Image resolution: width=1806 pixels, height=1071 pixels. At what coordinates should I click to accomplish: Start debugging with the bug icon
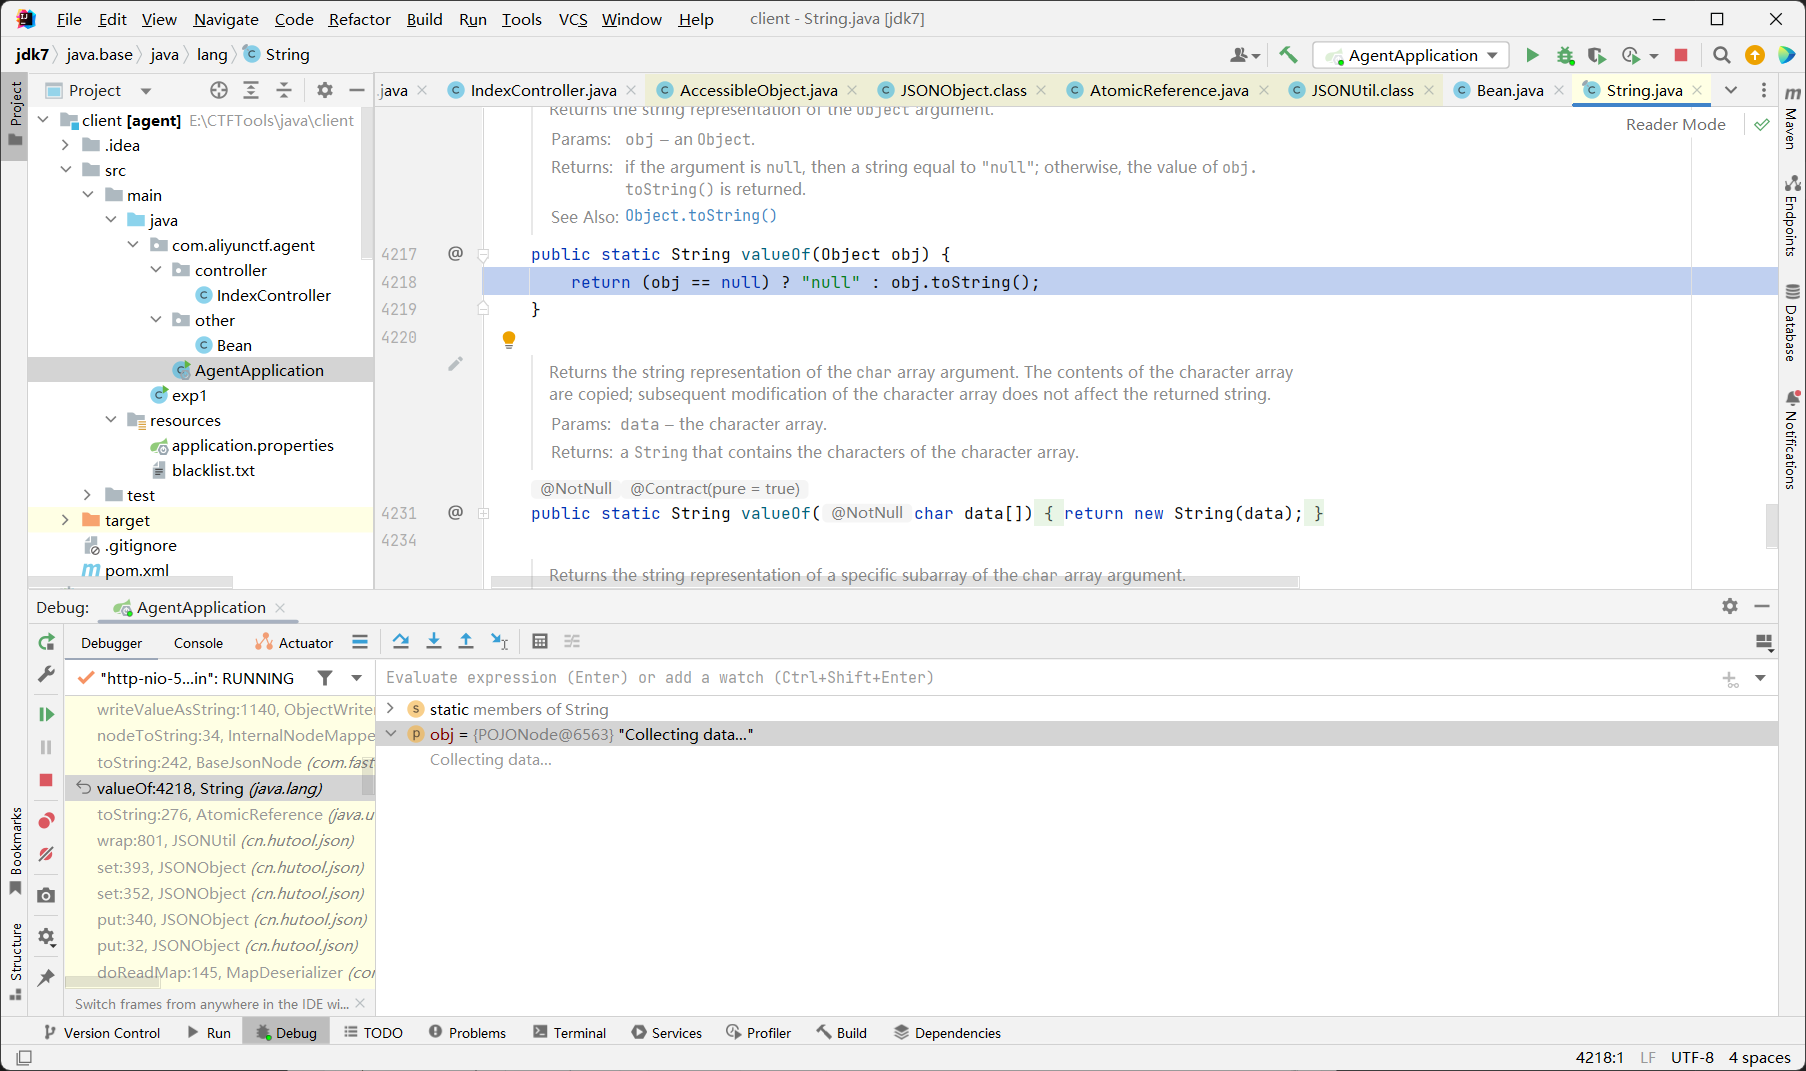(1565, 55)
